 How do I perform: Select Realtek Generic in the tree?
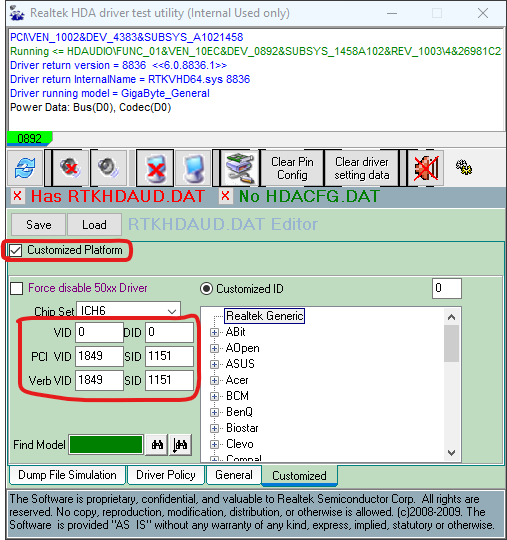[x=265, y=316]
